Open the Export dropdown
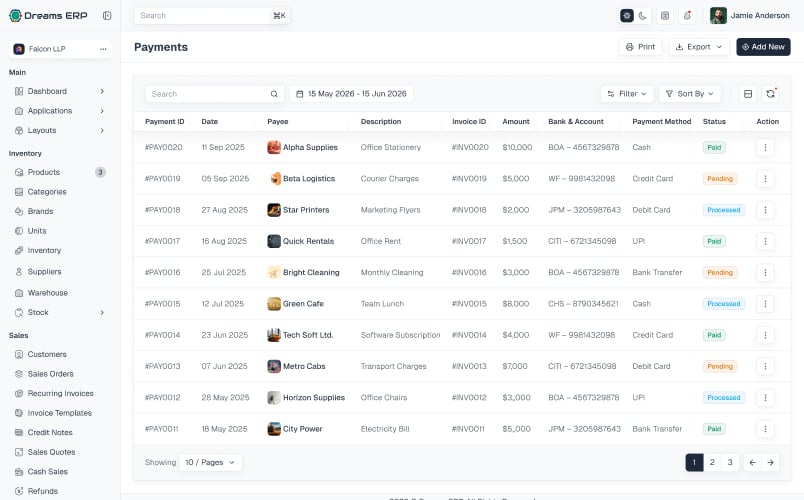Screen dimensions: 804x500 [699, 47]
